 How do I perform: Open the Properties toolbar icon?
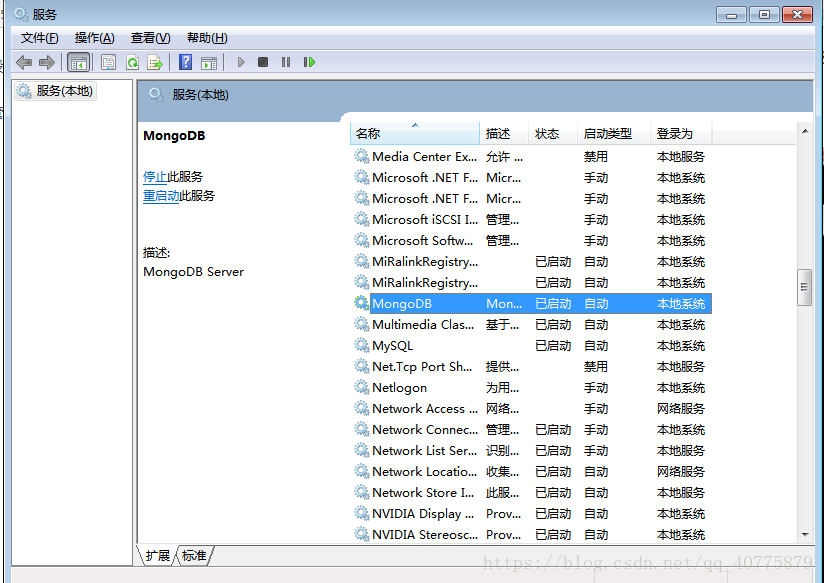[109, 63]
